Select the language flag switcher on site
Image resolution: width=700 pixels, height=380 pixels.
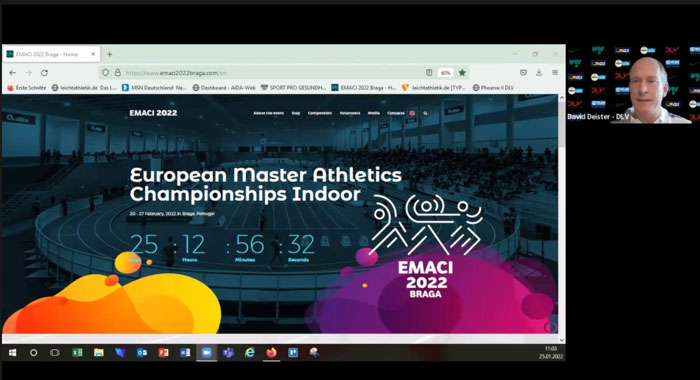click(x=412, y=113)
